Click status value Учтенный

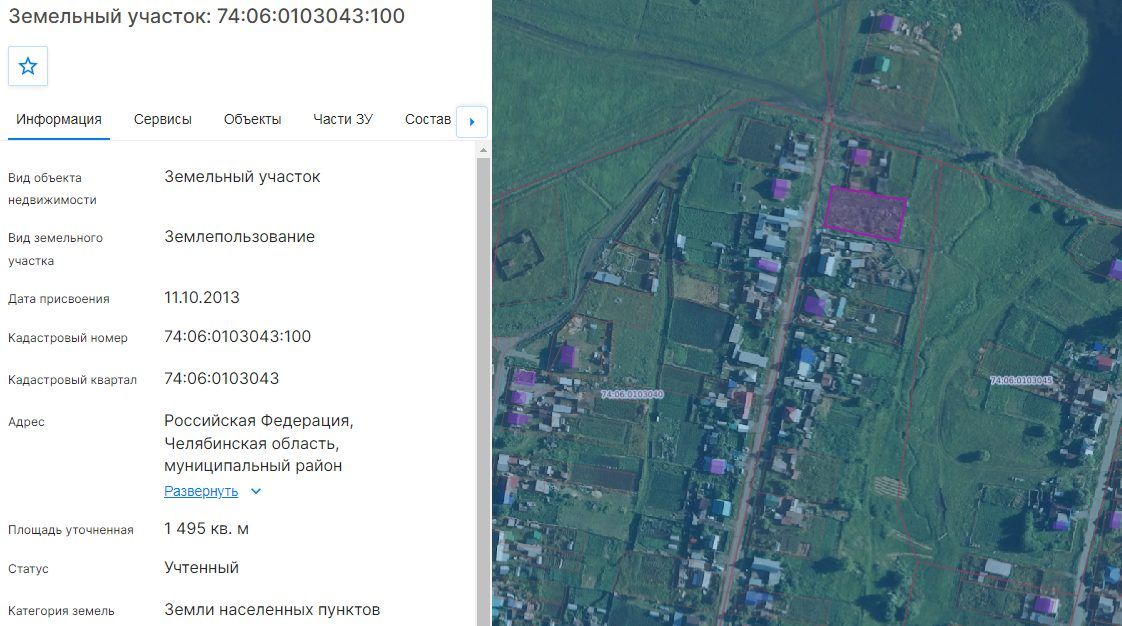click(x=202, y=568)
